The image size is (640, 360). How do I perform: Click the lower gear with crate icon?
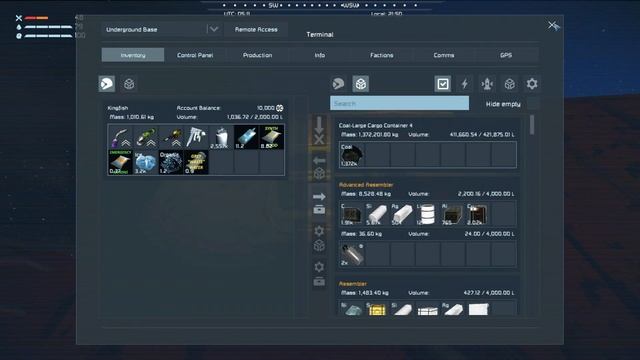click(x=319, y=274)
